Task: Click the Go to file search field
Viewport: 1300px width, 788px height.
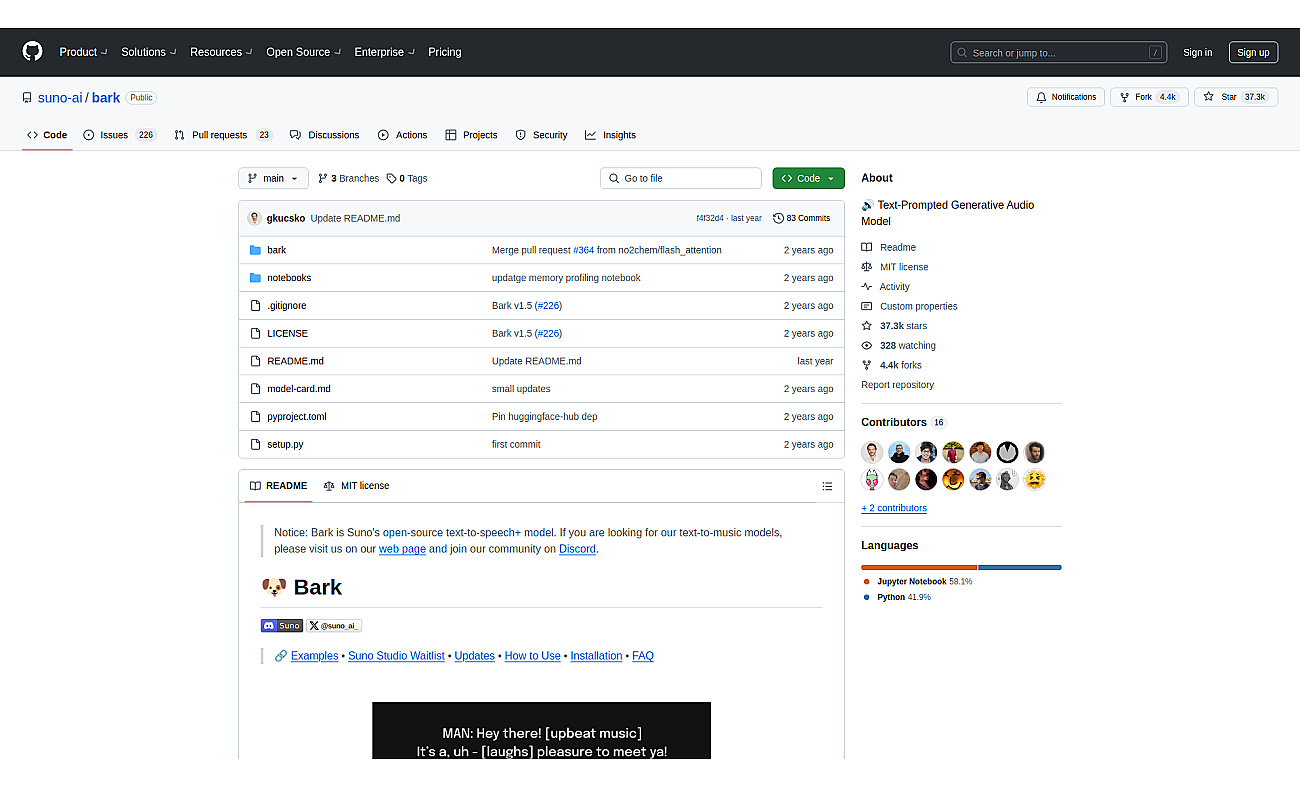Action: 681,178
